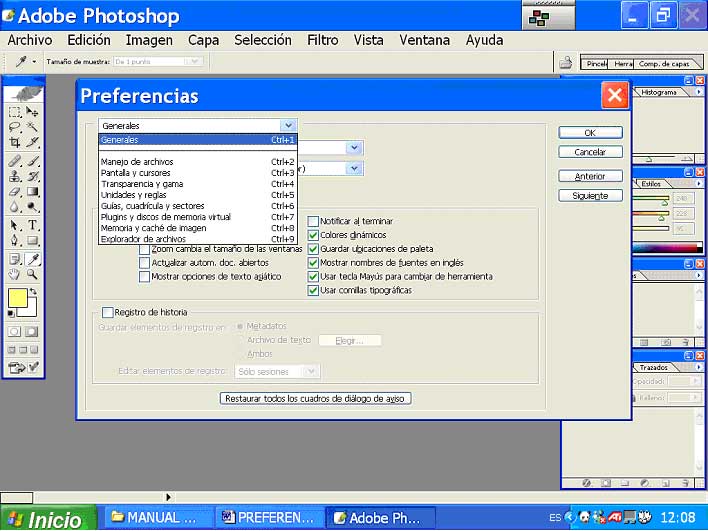Select the Eraser tool

pyautogui.click(x=14, y=191)
